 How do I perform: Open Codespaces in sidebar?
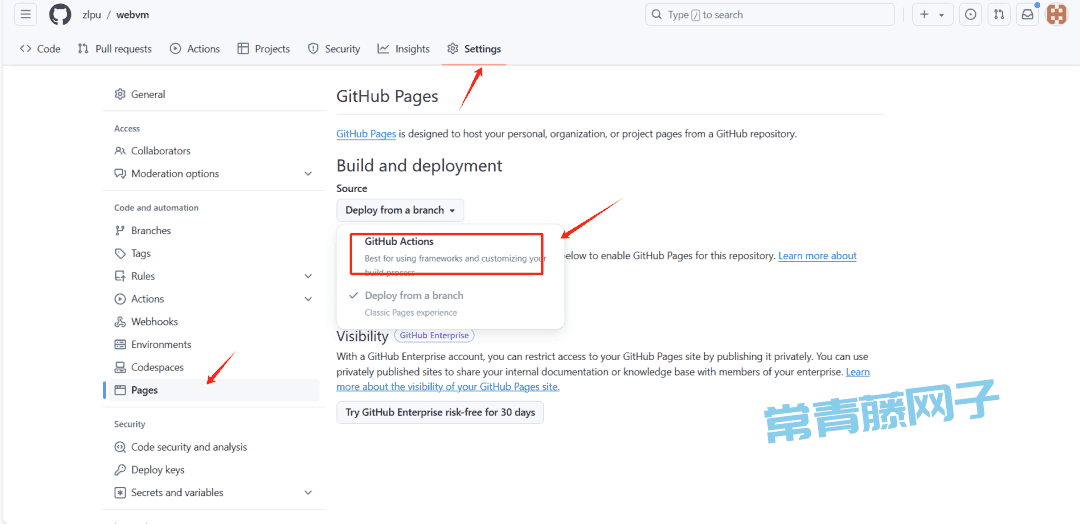214,367
